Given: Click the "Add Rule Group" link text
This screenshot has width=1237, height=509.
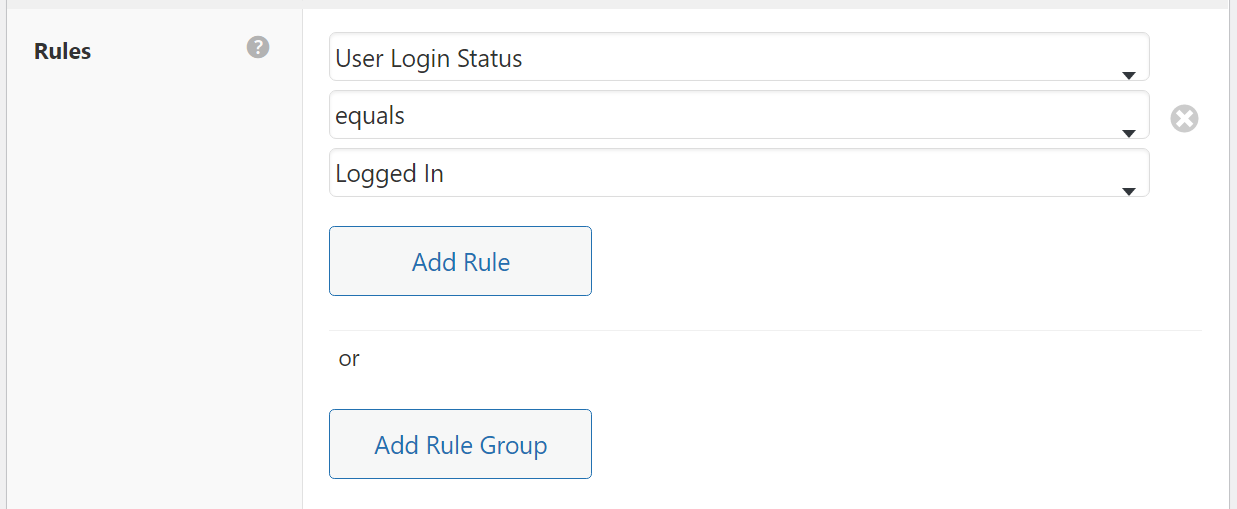Looking at the screenshot, I should 461,445.
